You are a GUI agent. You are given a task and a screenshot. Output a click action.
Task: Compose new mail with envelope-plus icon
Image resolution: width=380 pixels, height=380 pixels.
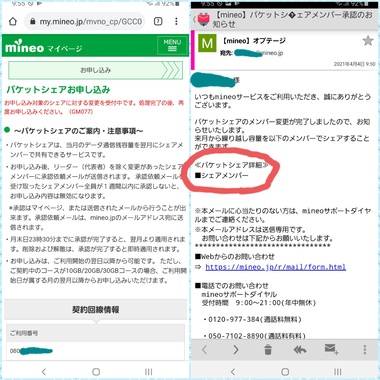[331, 349]
